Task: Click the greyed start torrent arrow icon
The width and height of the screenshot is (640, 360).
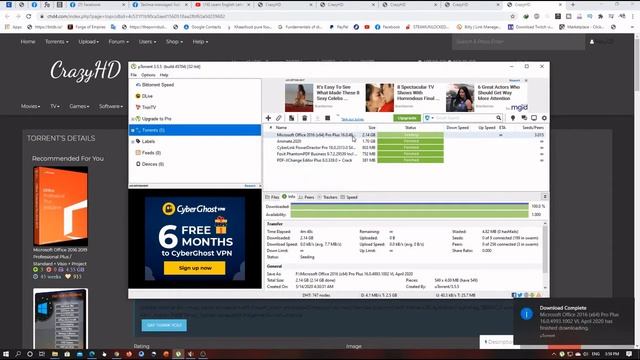Action: [x=318, y=118]
